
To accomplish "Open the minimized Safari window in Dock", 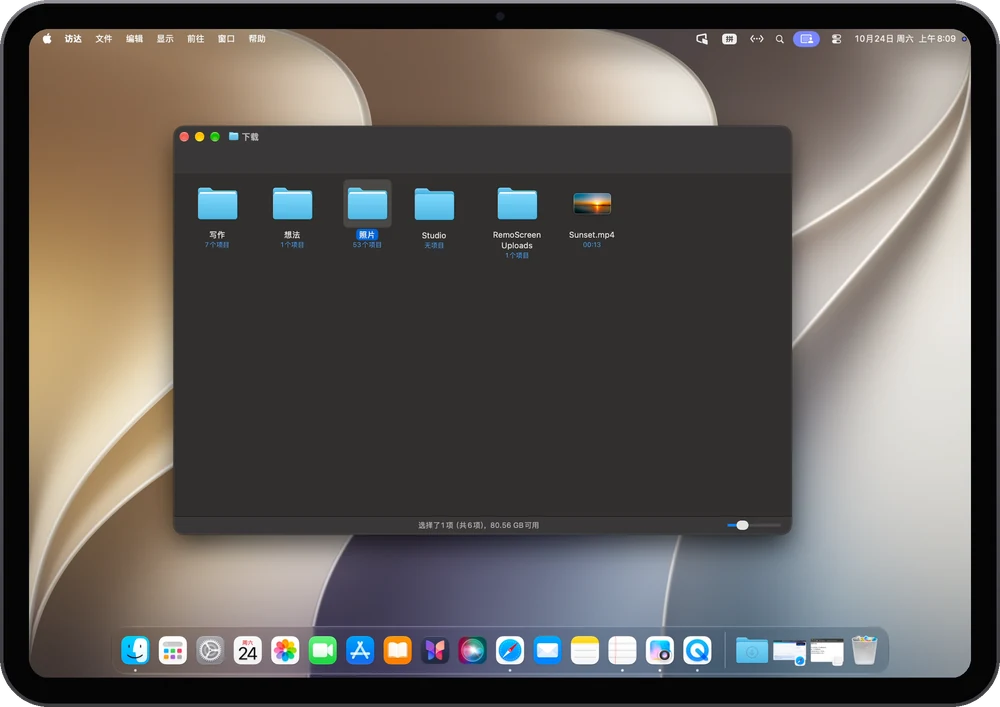I will pyautogui.click(x=790, y=652).
